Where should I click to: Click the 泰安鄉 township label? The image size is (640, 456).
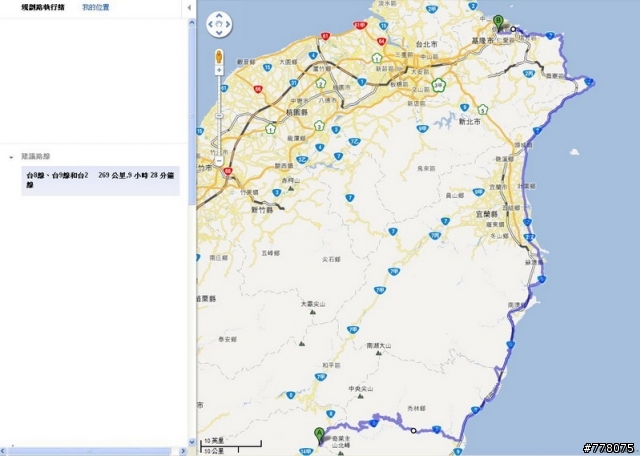(227, 339)
